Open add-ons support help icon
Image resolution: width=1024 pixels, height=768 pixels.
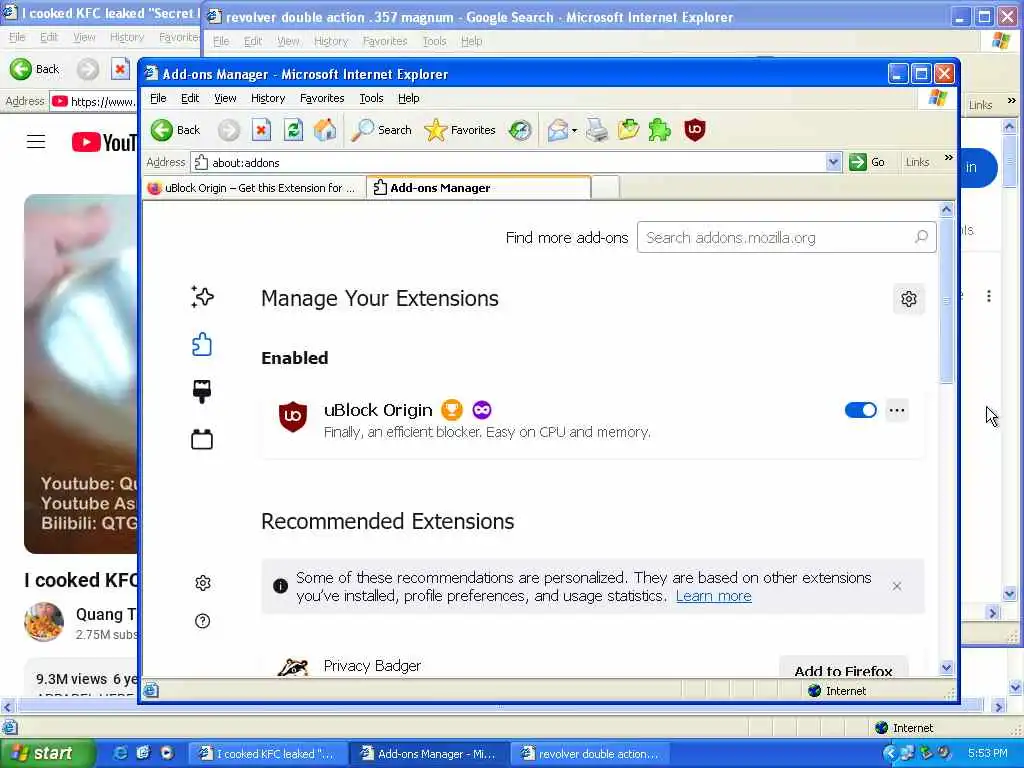pos(202,621)
